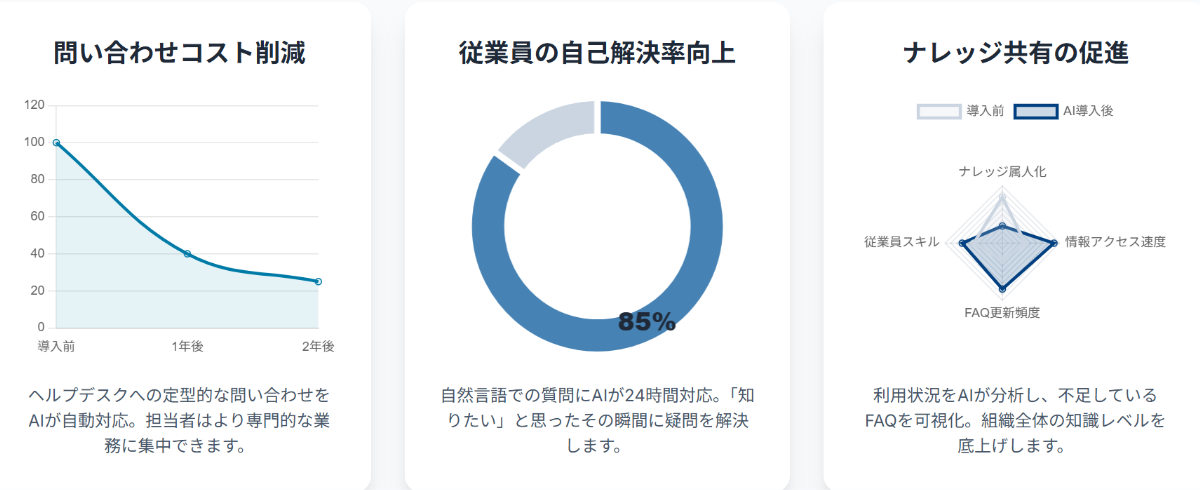Viewport: 1200px width, 490px height.
Task: Click the FAQ更新頻度 radar axis label
Action: click(1002, 312)
